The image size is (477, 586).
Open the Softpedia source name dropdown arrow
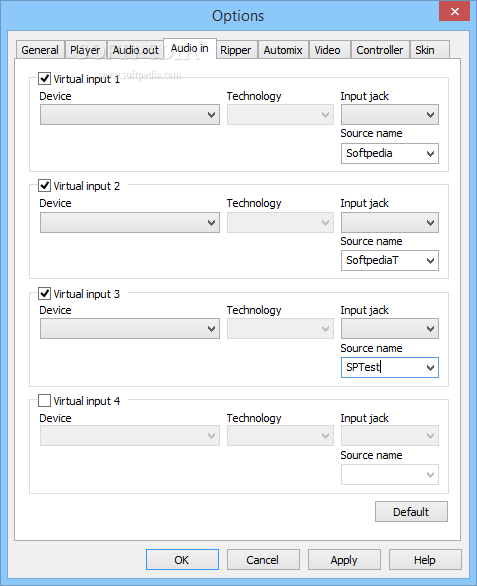tap(430, 154)
